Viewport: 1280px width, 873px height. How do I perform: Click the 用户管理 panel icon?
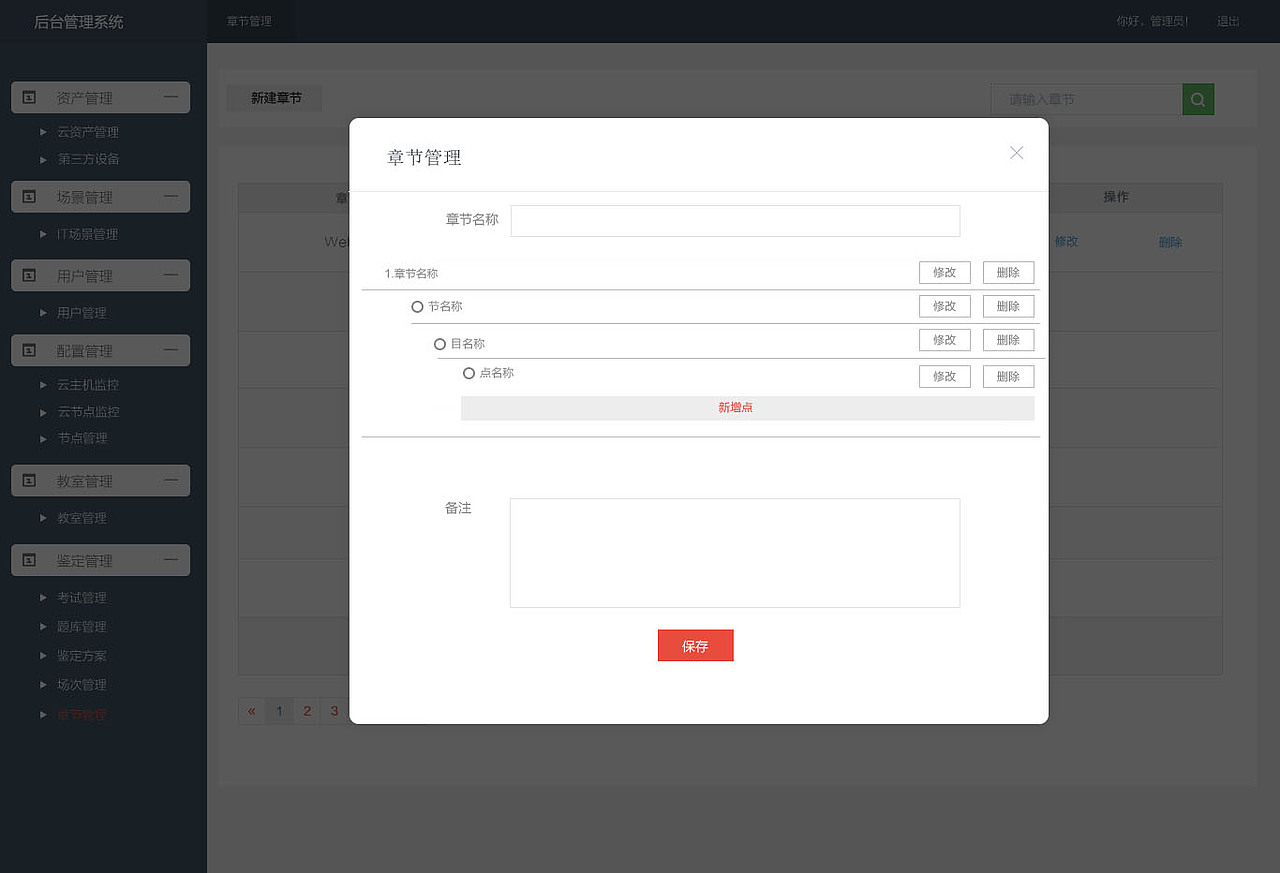(x=29, y=275)
